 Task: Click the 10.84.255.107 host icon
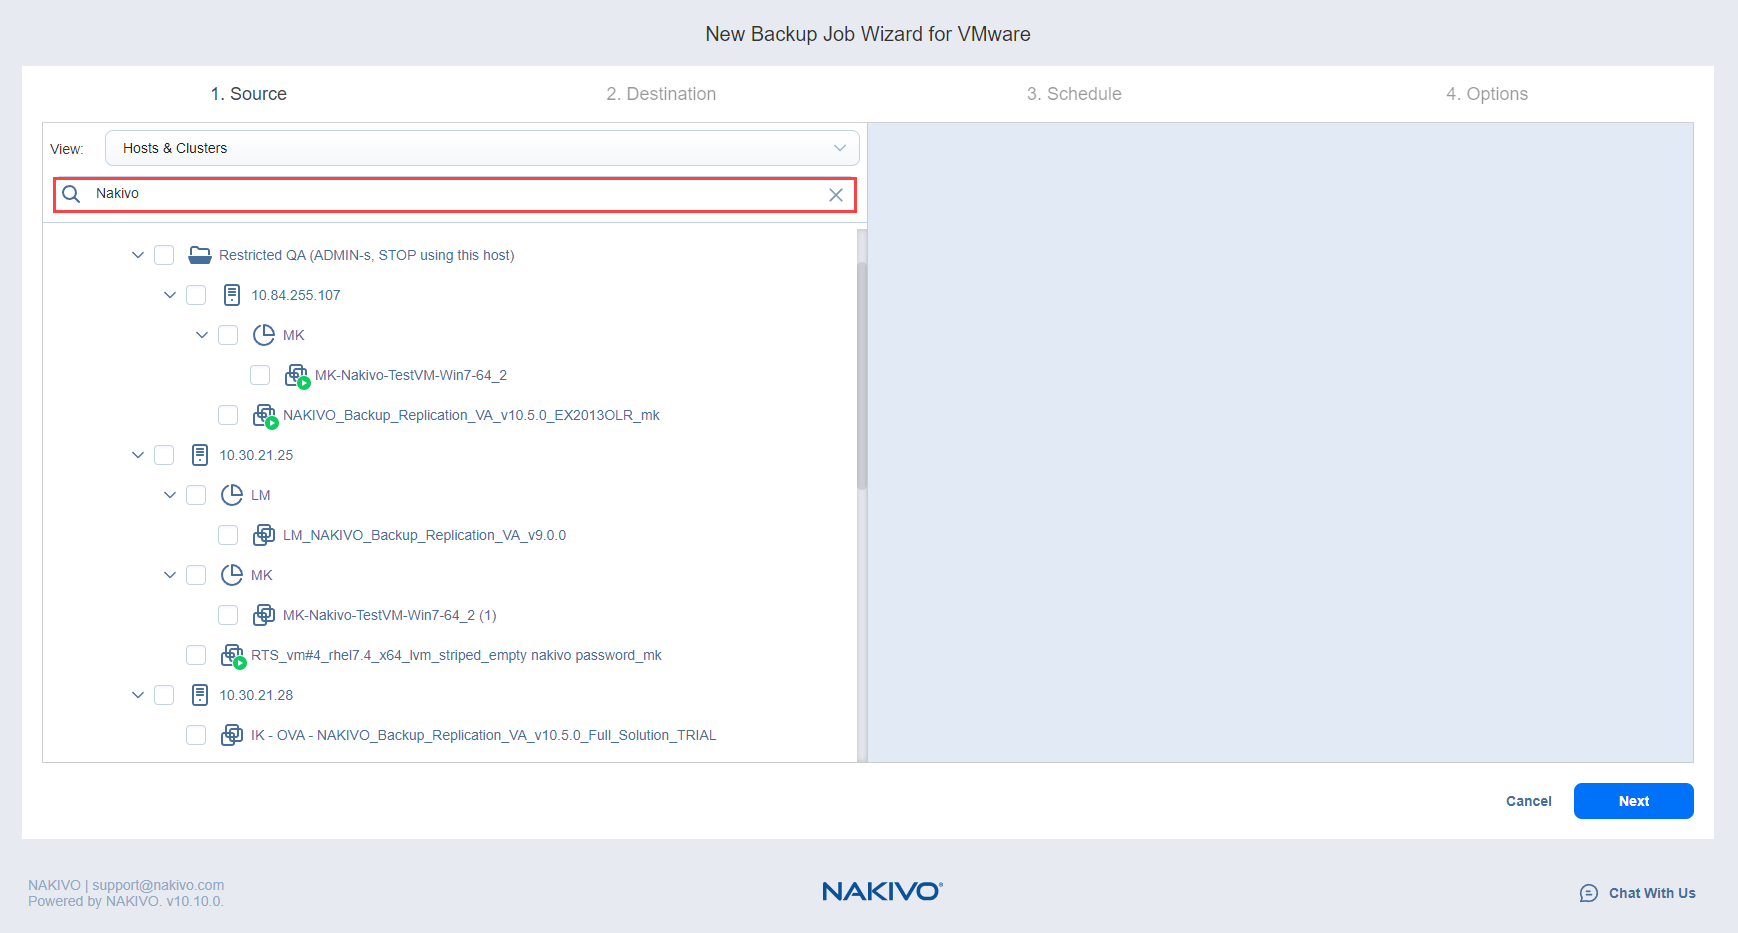[232, 295]
